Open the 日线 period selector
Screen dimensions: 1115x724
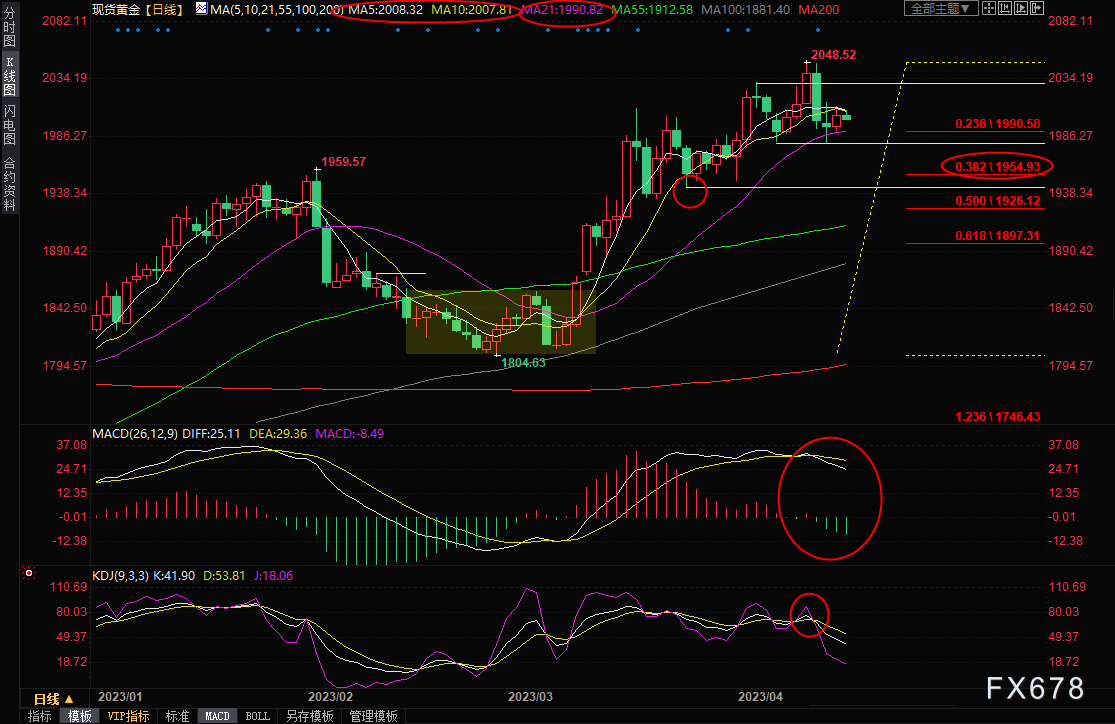(x=54, y=699)
